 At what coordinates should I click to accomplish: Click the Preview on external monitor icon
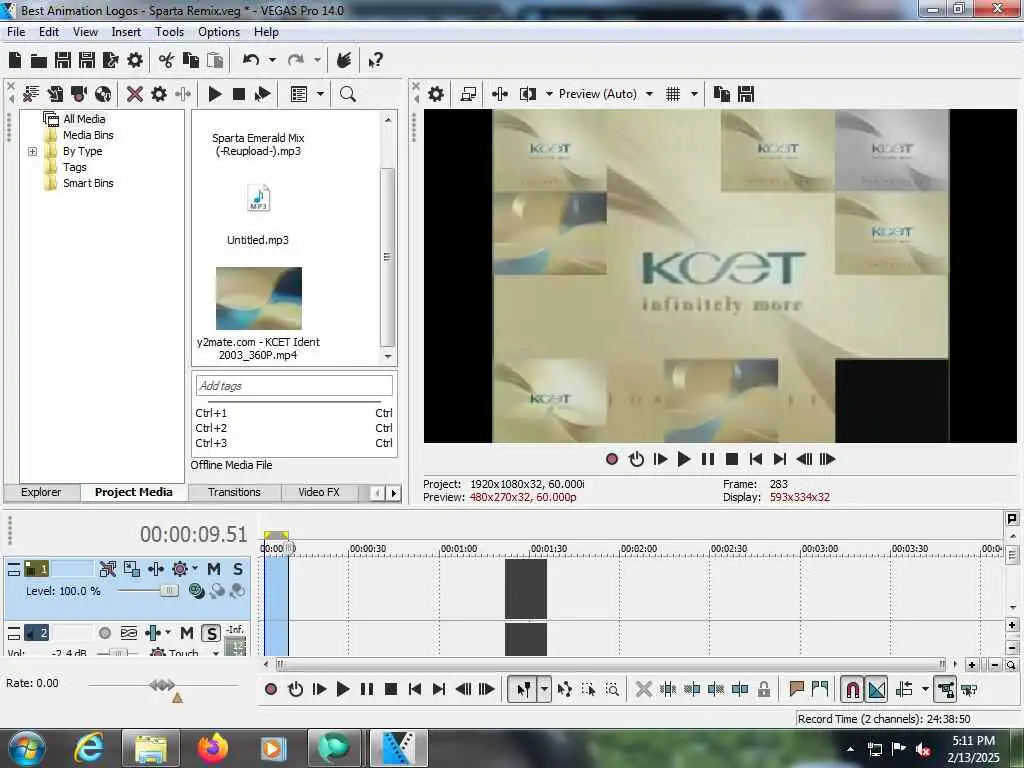pos(468,94)
